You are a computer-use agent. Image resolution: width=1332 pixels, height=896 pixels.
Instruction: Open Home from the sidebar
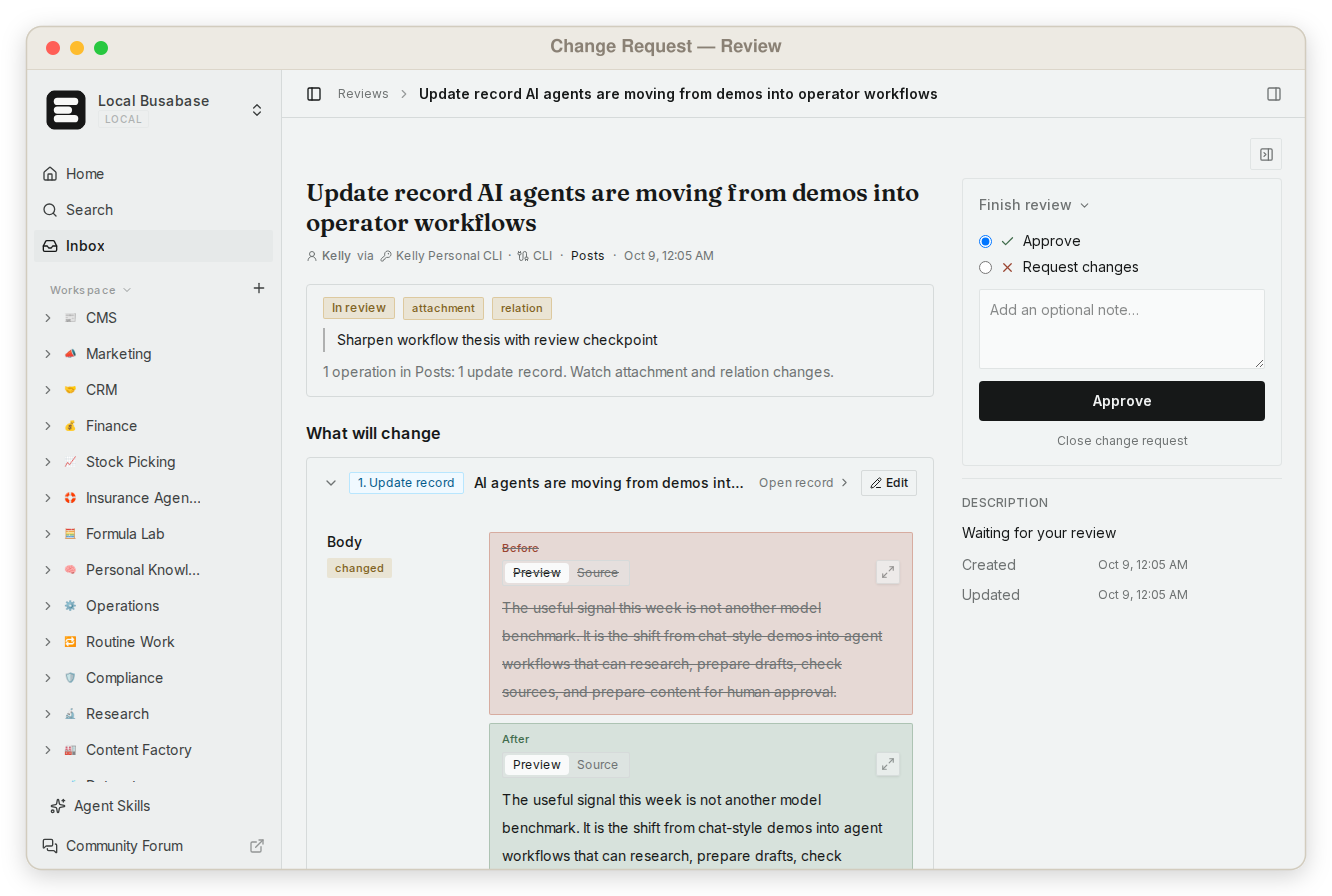tap(154, 174)
